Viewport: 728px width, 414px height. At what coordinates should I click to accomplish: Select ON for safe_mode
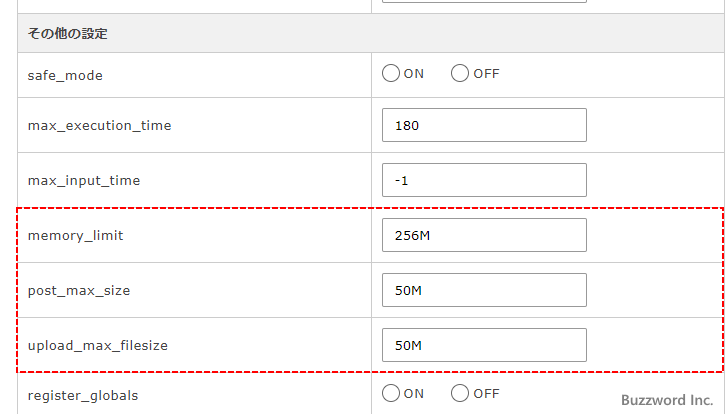(391, 73)
